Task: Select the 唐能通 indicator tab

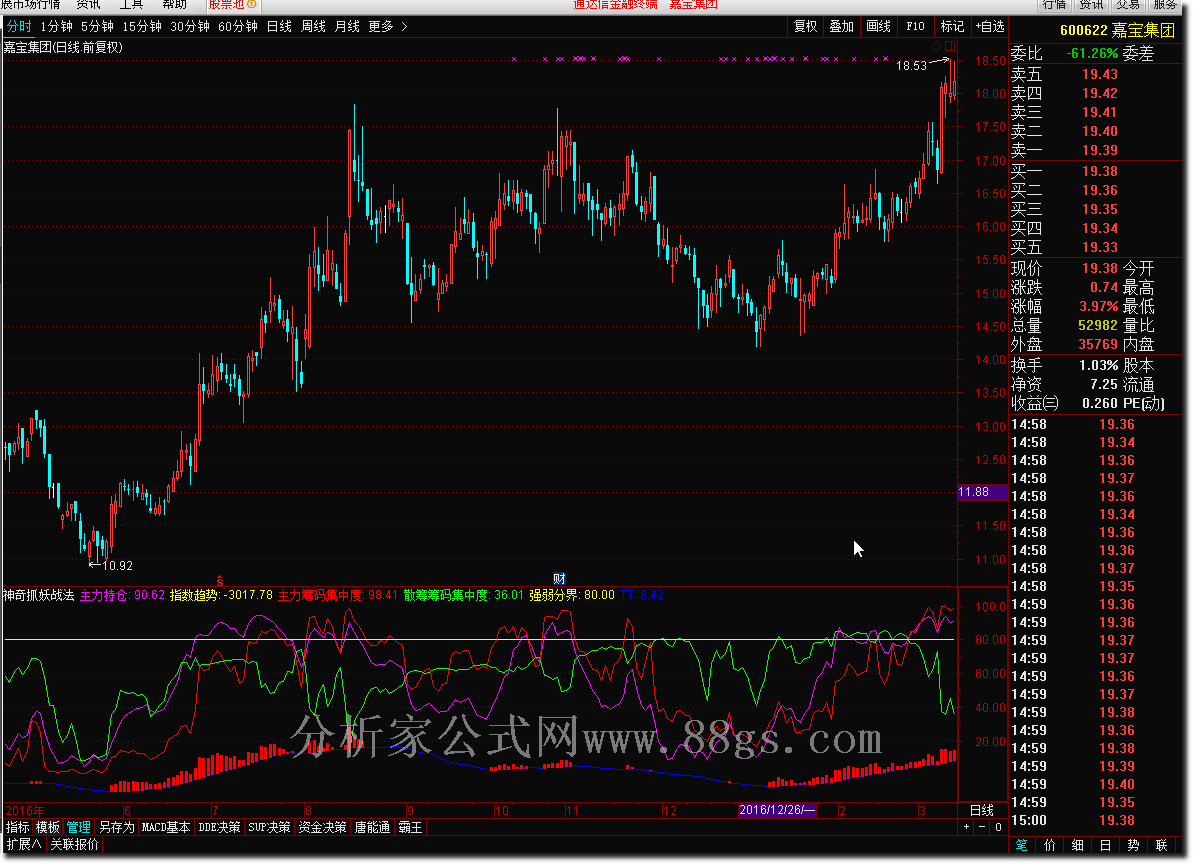Action: [372, 827]
